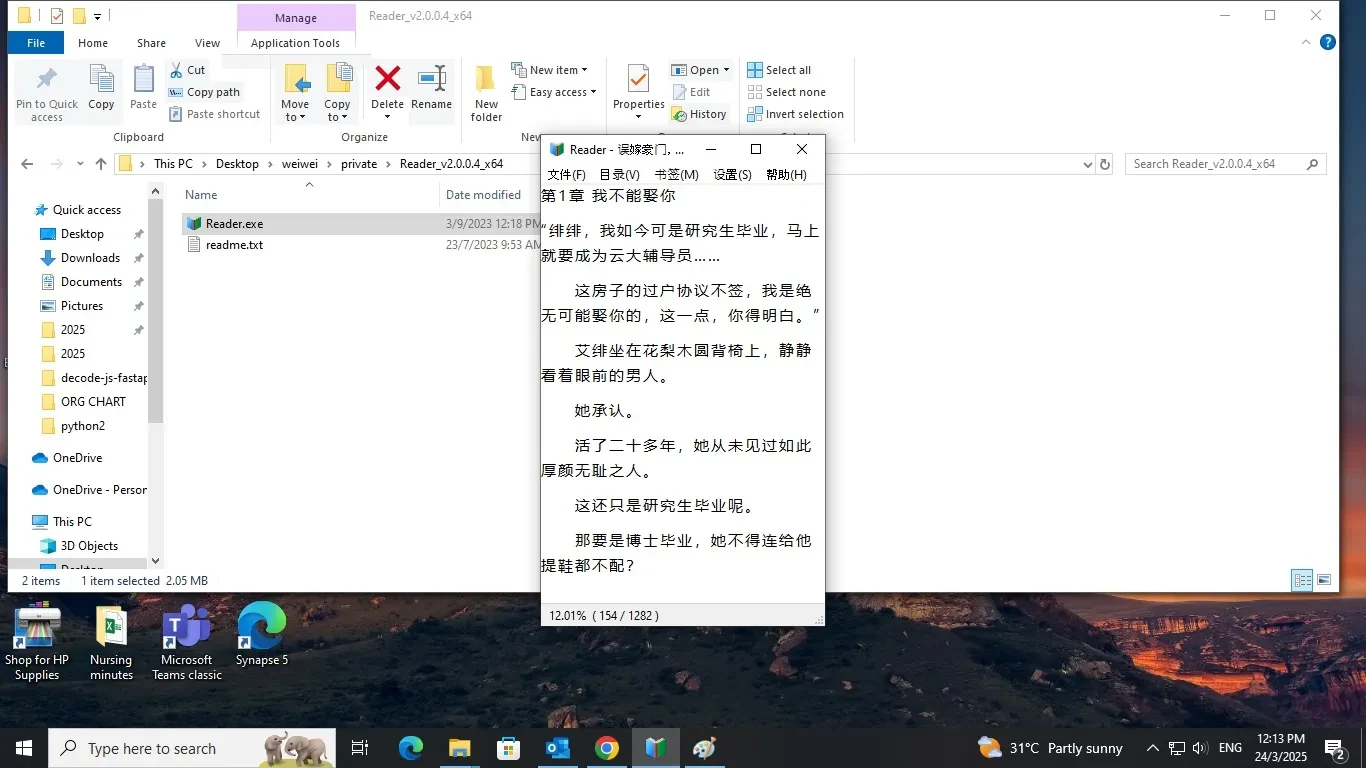The image size is (1366, 768).
Task: Open Pictures in the navigation pane
Action: [x=82, y=306]
